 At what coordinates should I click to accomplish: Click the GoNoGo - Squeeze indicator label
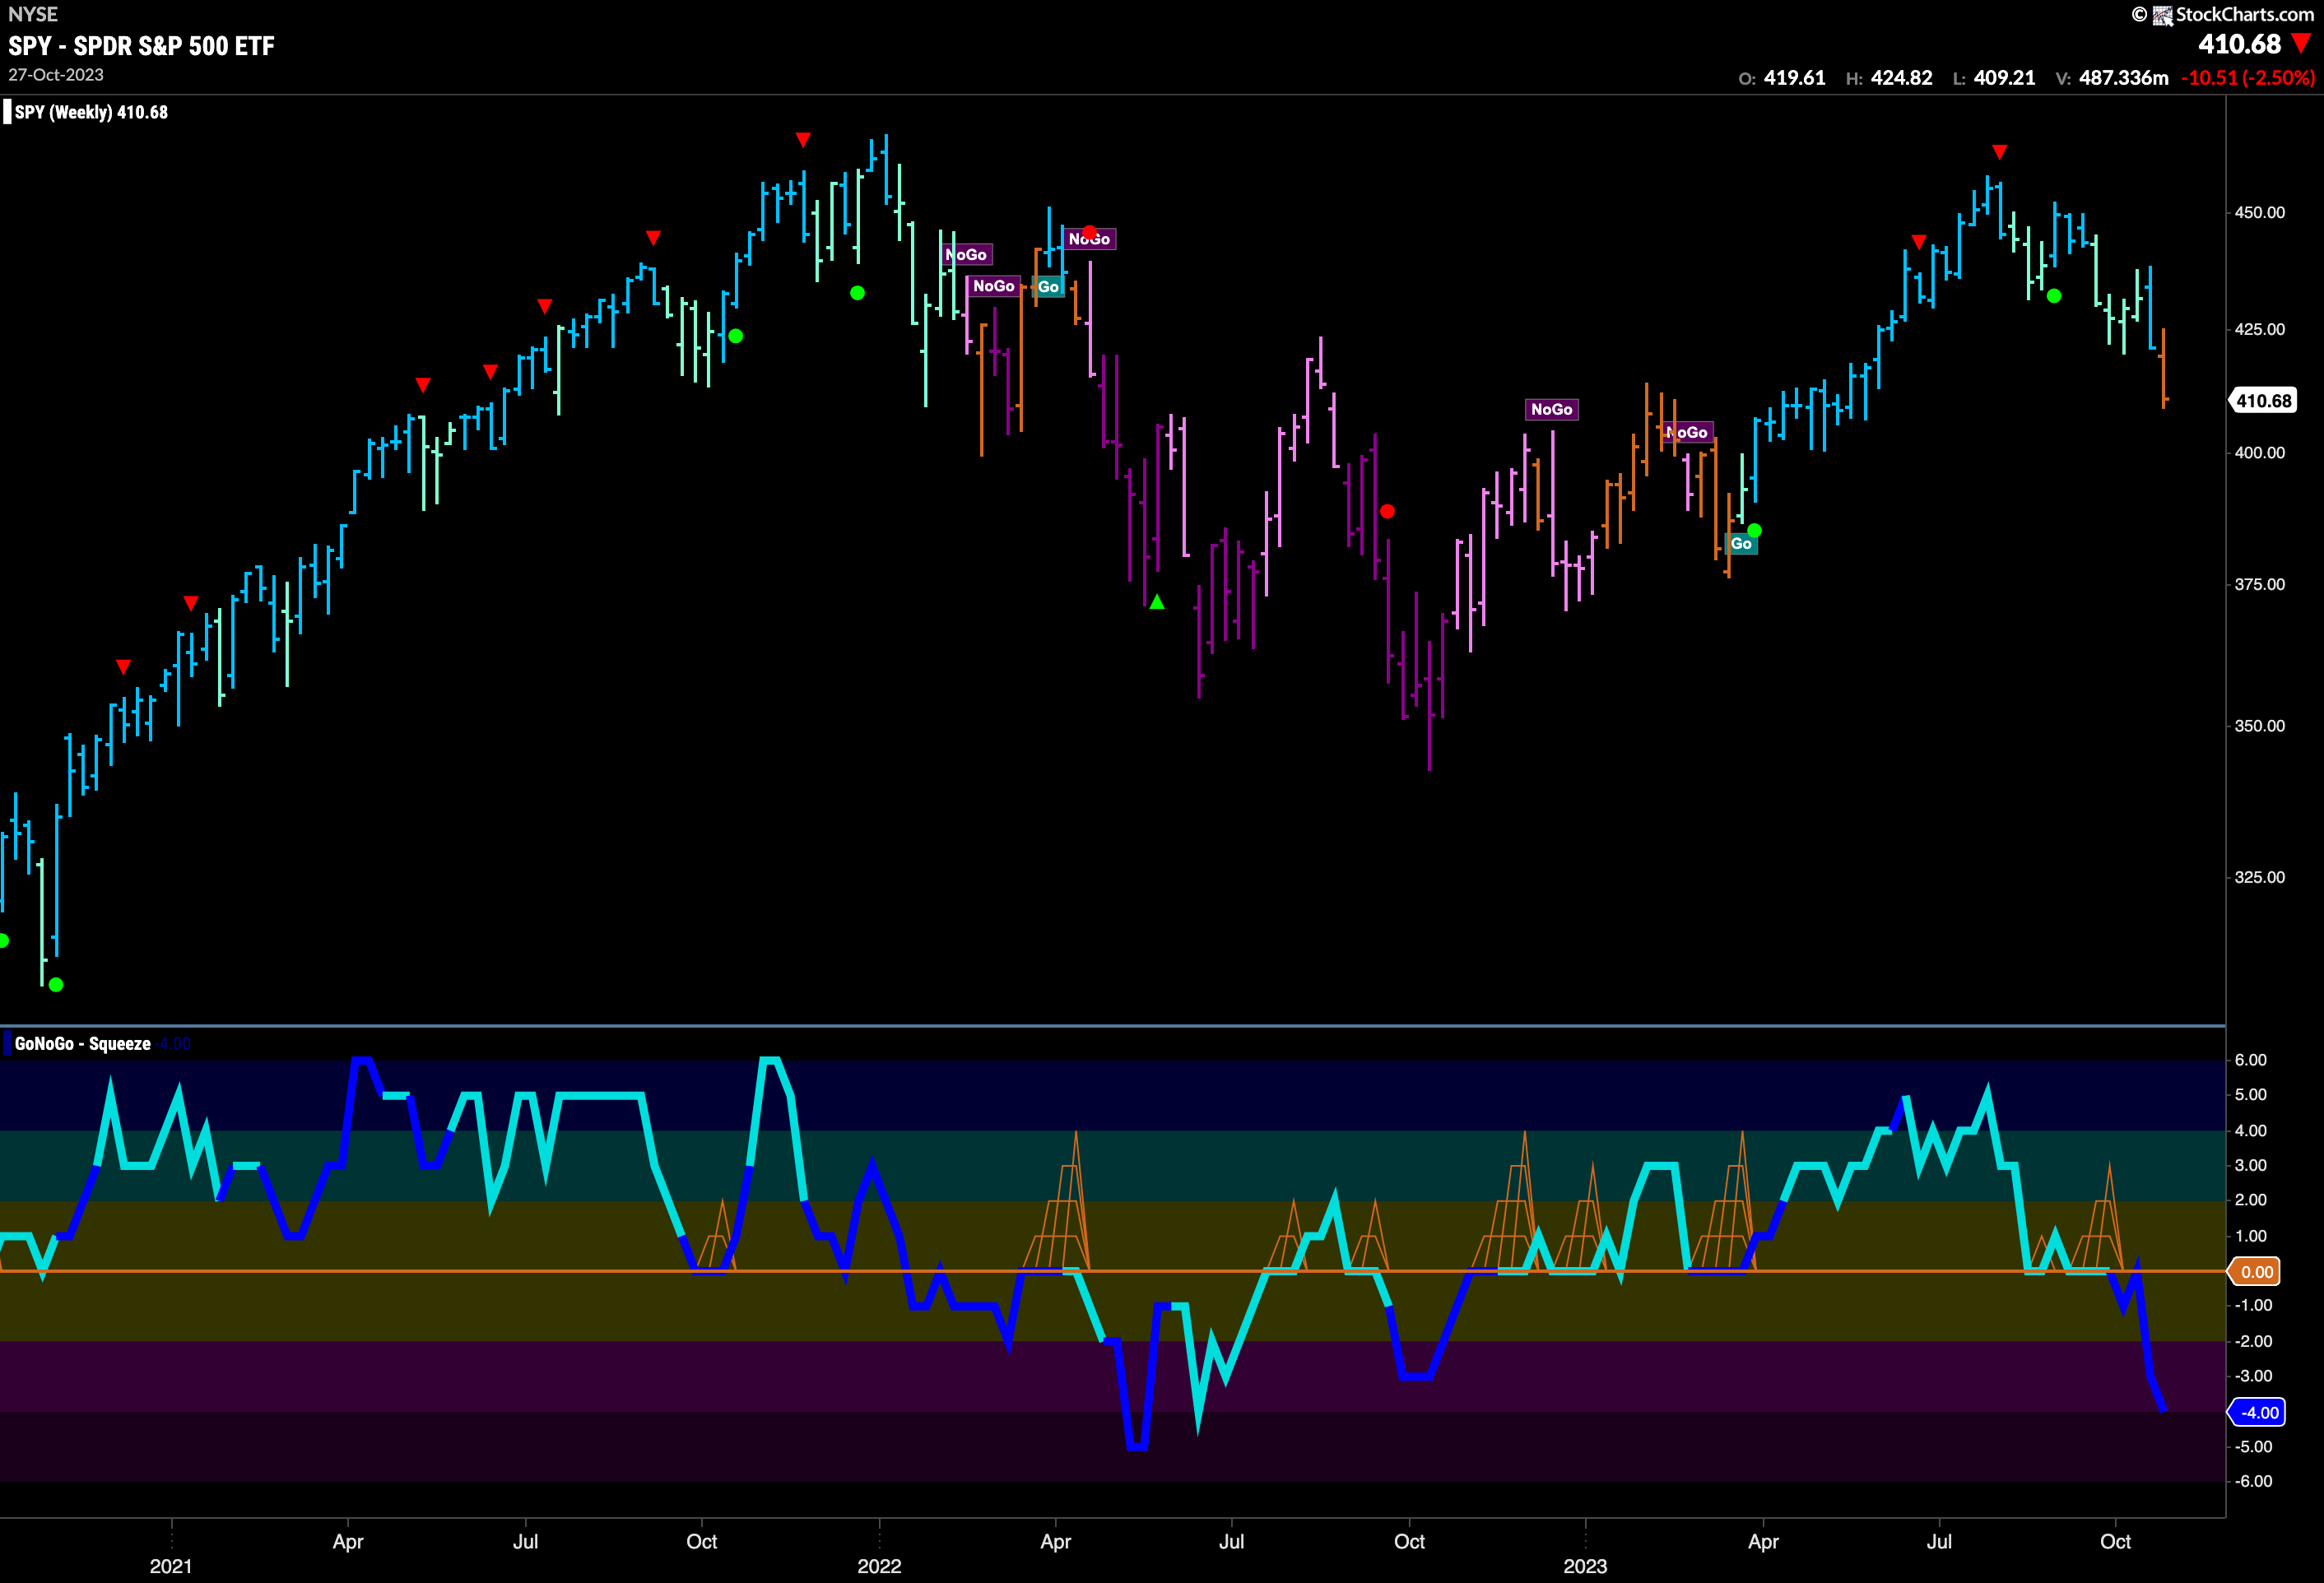coord(83,1043)
